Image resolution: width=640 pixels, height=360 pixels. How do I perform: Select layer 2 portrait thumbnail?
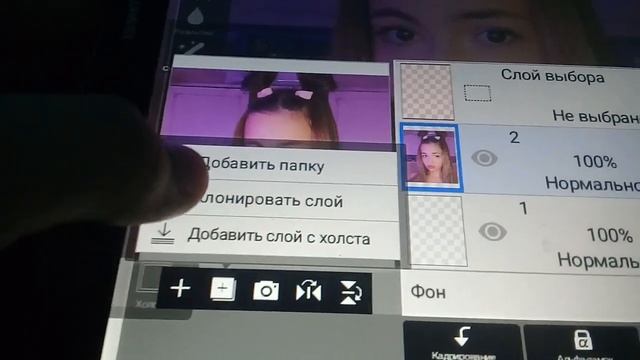[431, 157]
